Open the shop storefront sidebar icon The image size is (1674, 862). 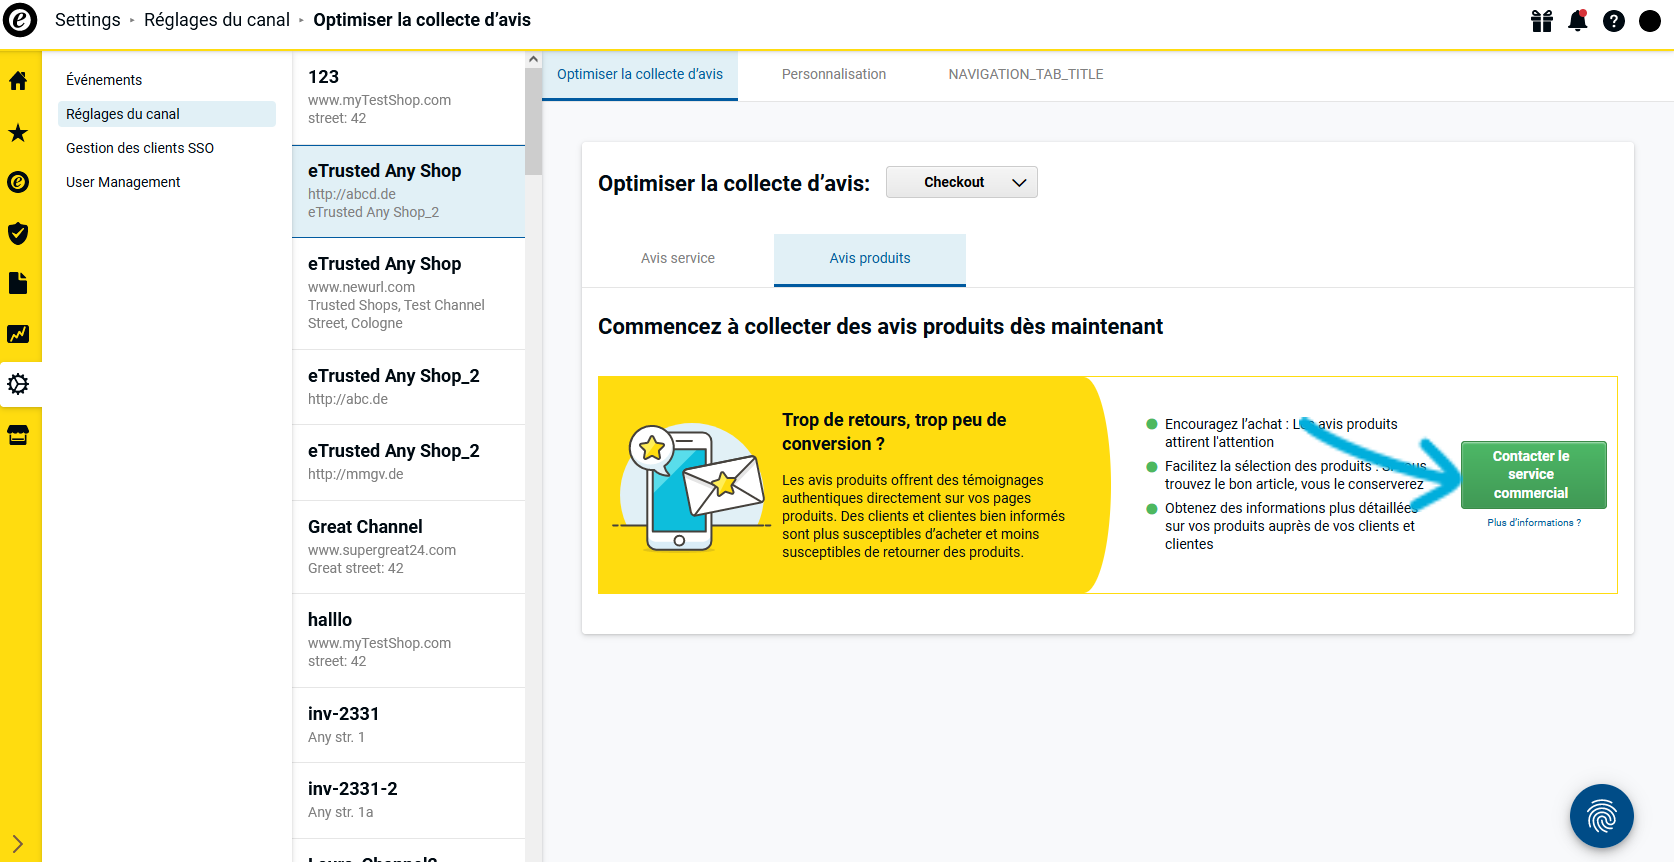tap(18, 435)
